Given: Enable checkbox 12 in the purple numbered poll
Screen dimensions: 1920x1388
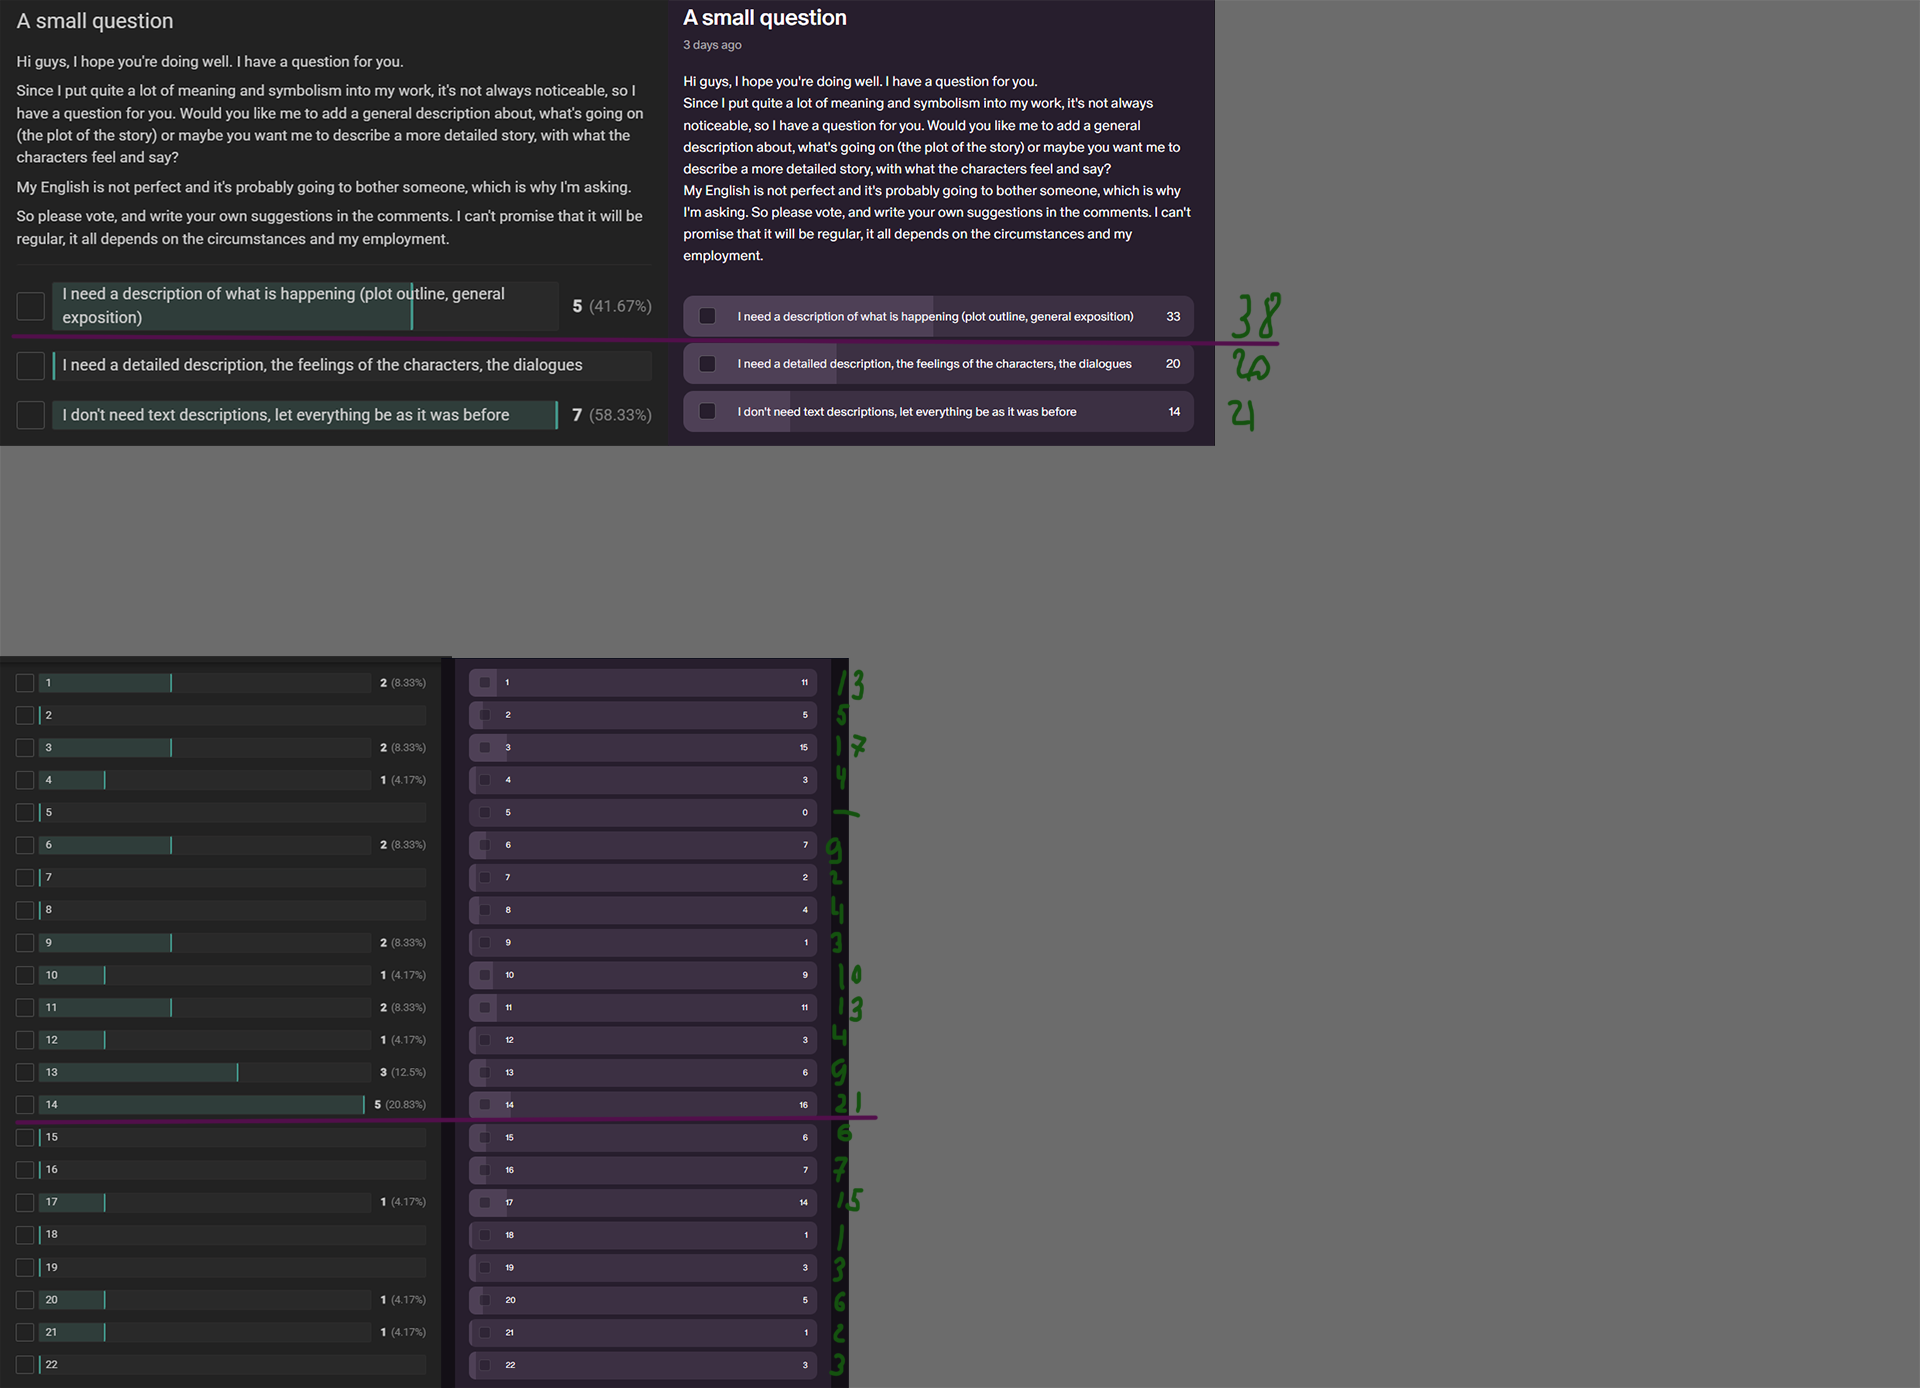Looking at the screenshot, I should [485, 1040].
